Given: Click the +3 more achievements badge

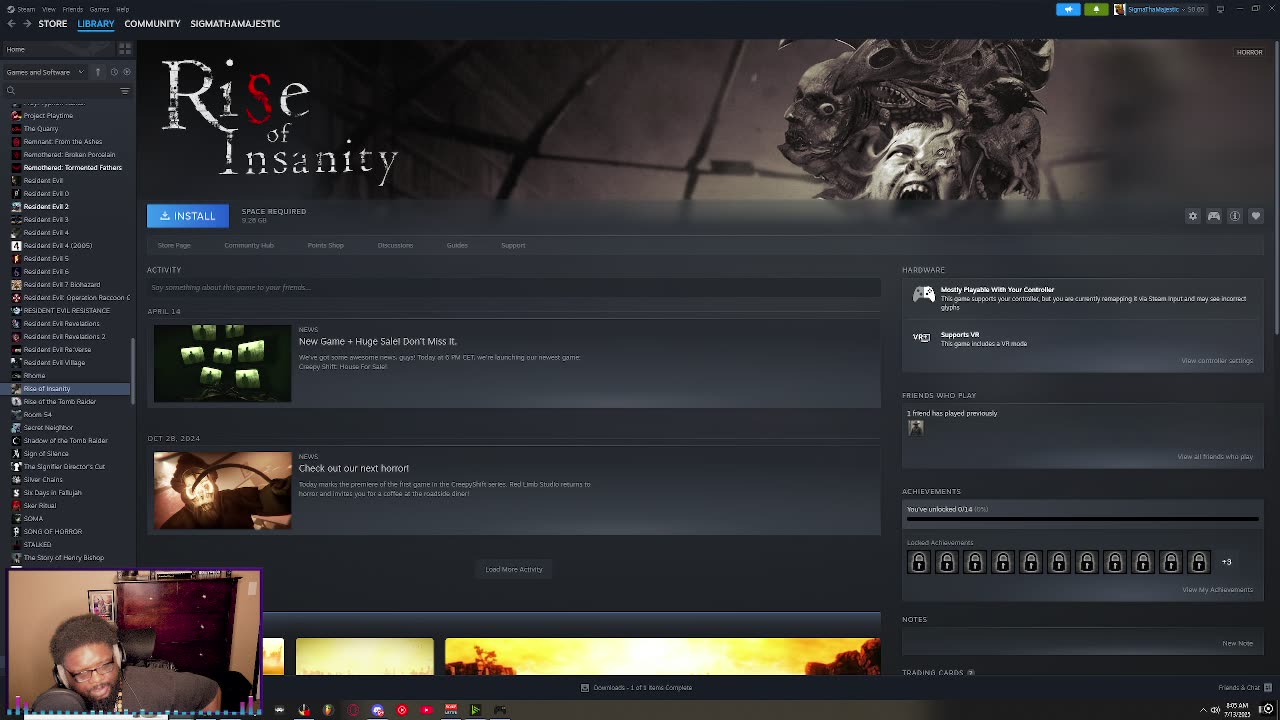Looking at the screenshot, I should point(1226,562).
